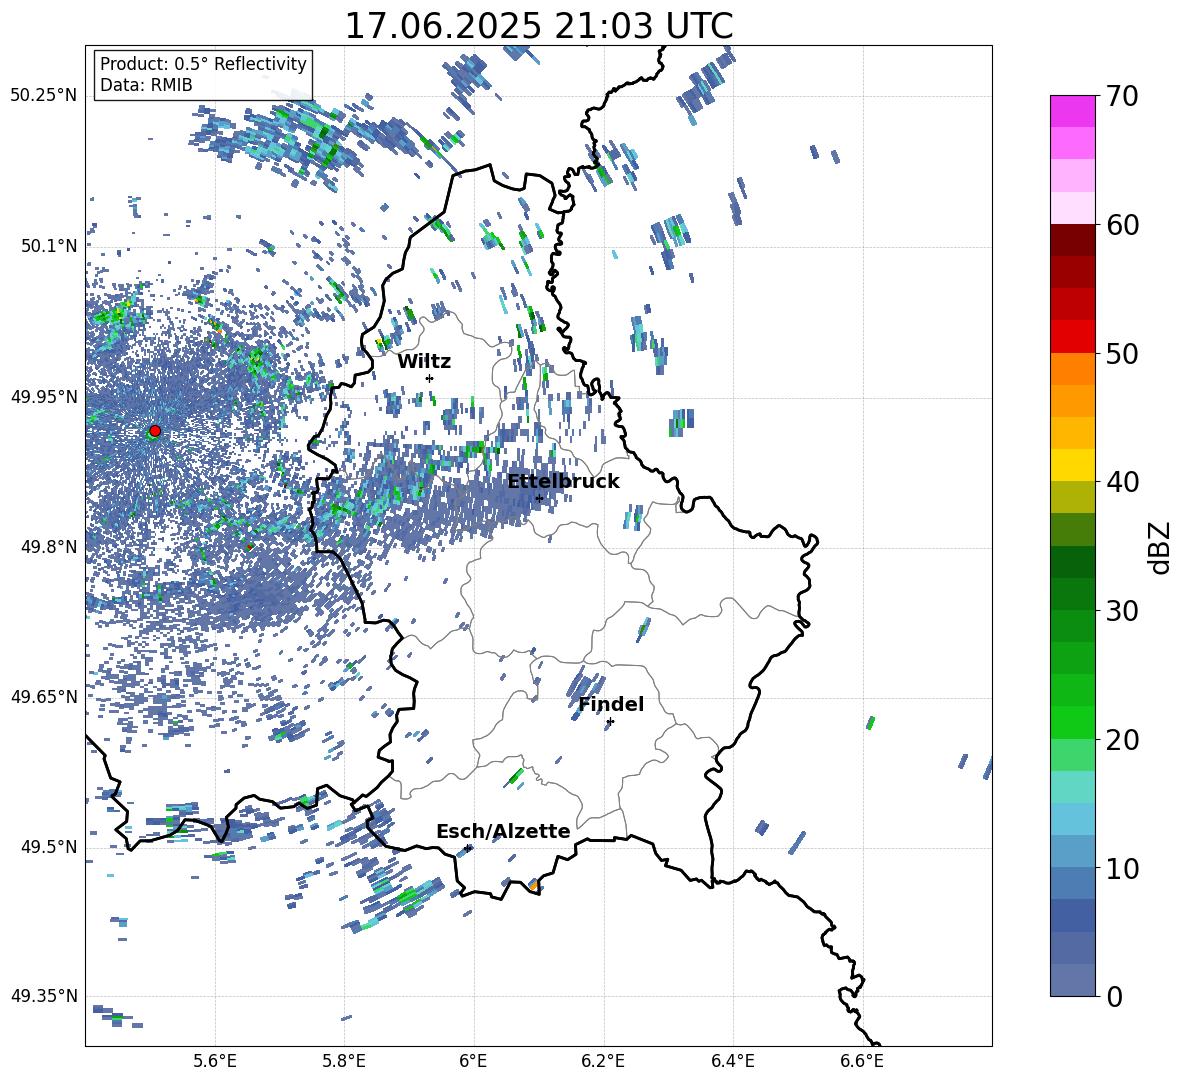The width and height of the screenshot is (1184, 1081).
Task: Click the 49.35°N latitude label
Action: [x=44, y=996]
